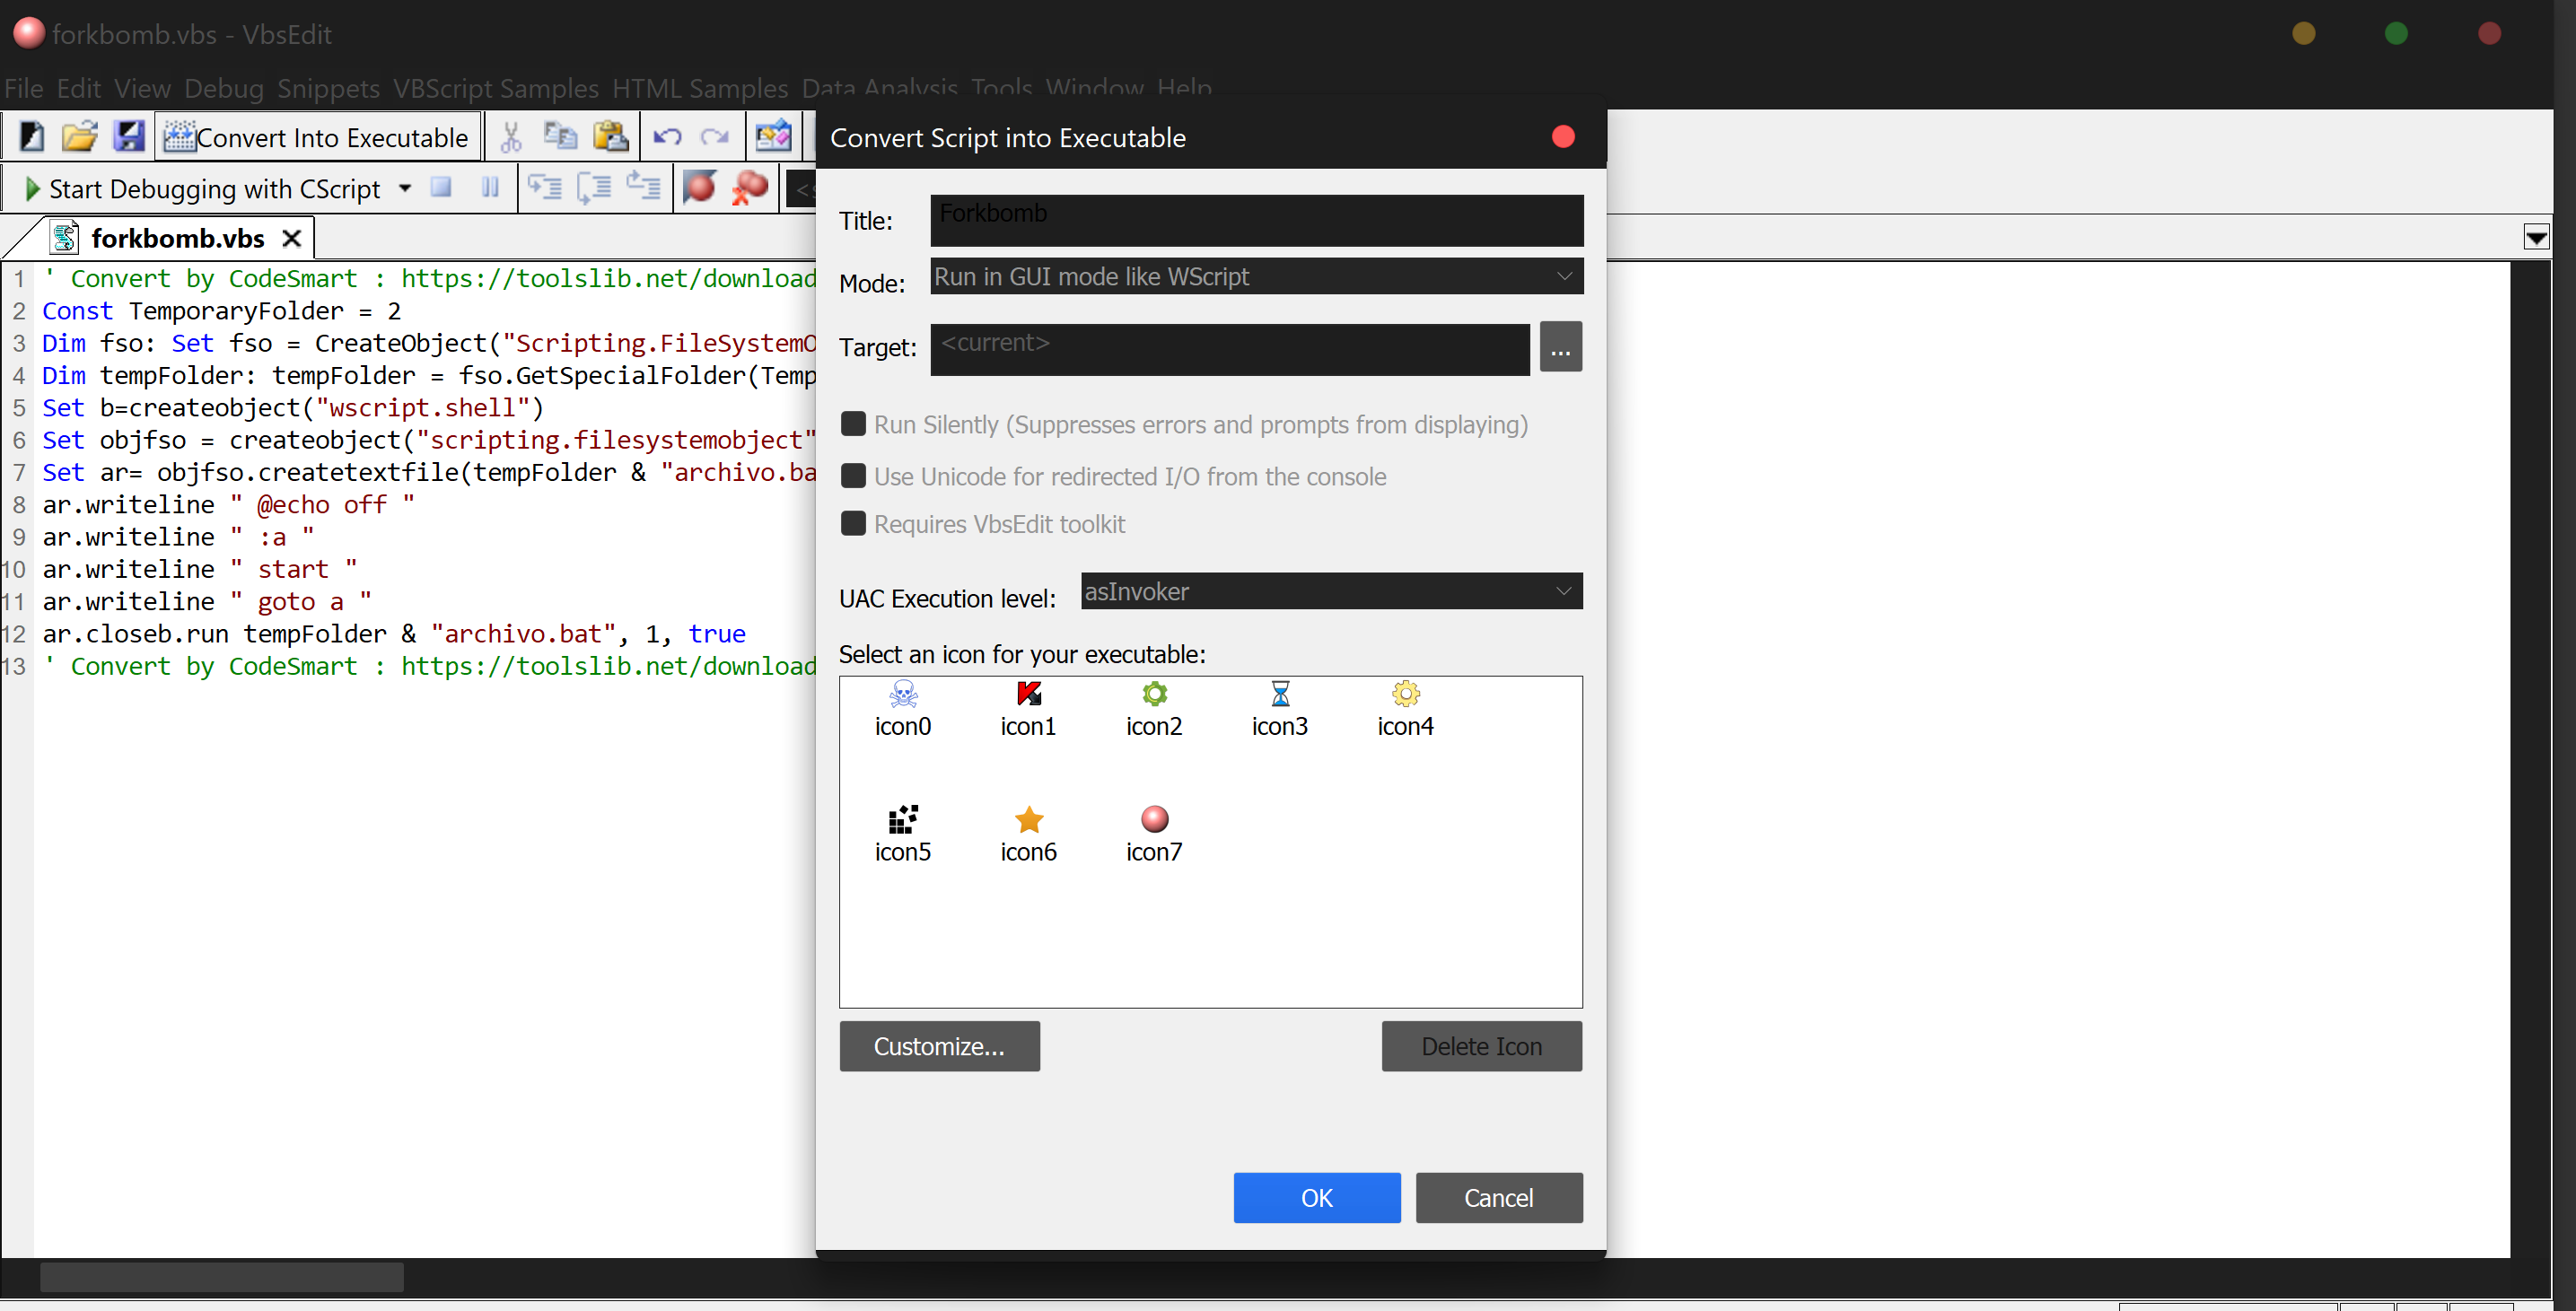Image resolution: width=2576 pixels, height=1311 pixels.
Task: Click the Paste clipboard icon
Action: tap(610, 136)
